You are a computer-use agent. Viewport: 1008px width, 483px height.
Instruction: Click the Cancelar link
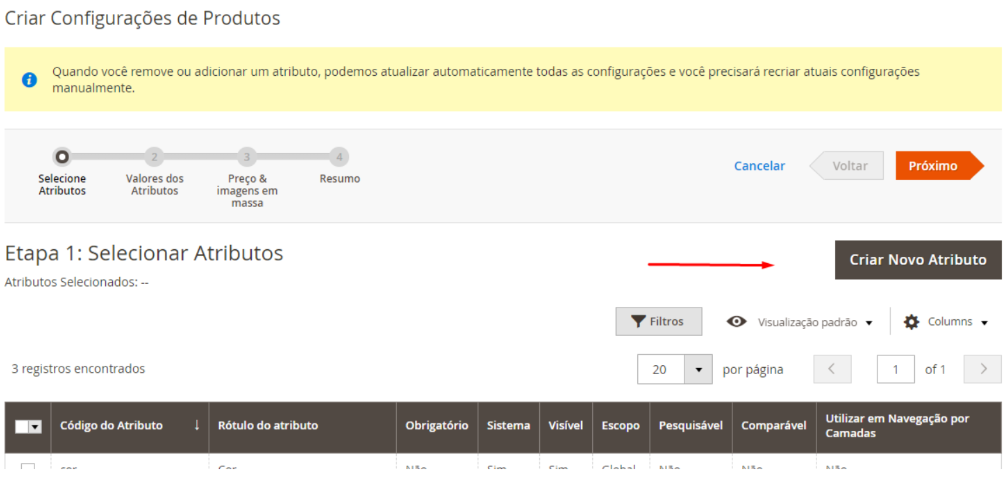click(759, 166)
